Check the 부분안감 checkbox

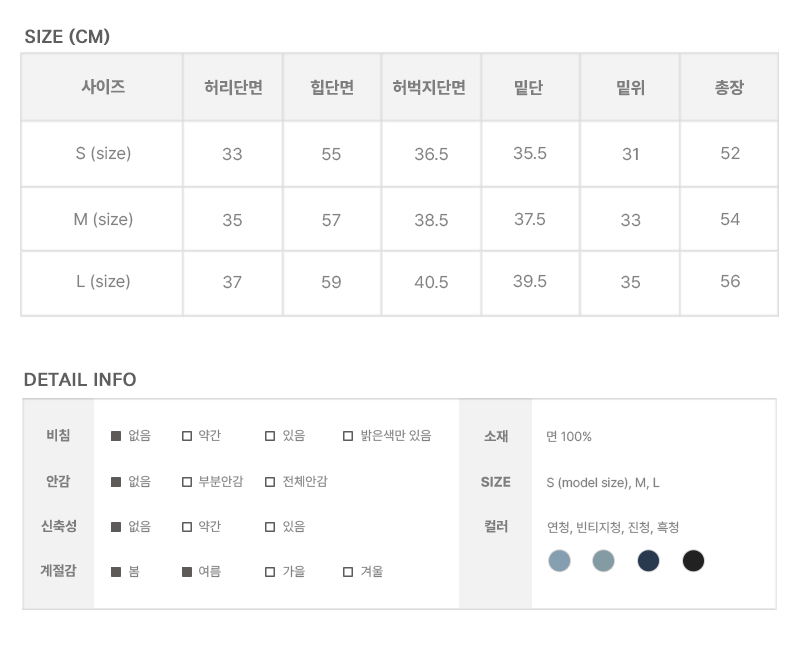tap(187, 482)
